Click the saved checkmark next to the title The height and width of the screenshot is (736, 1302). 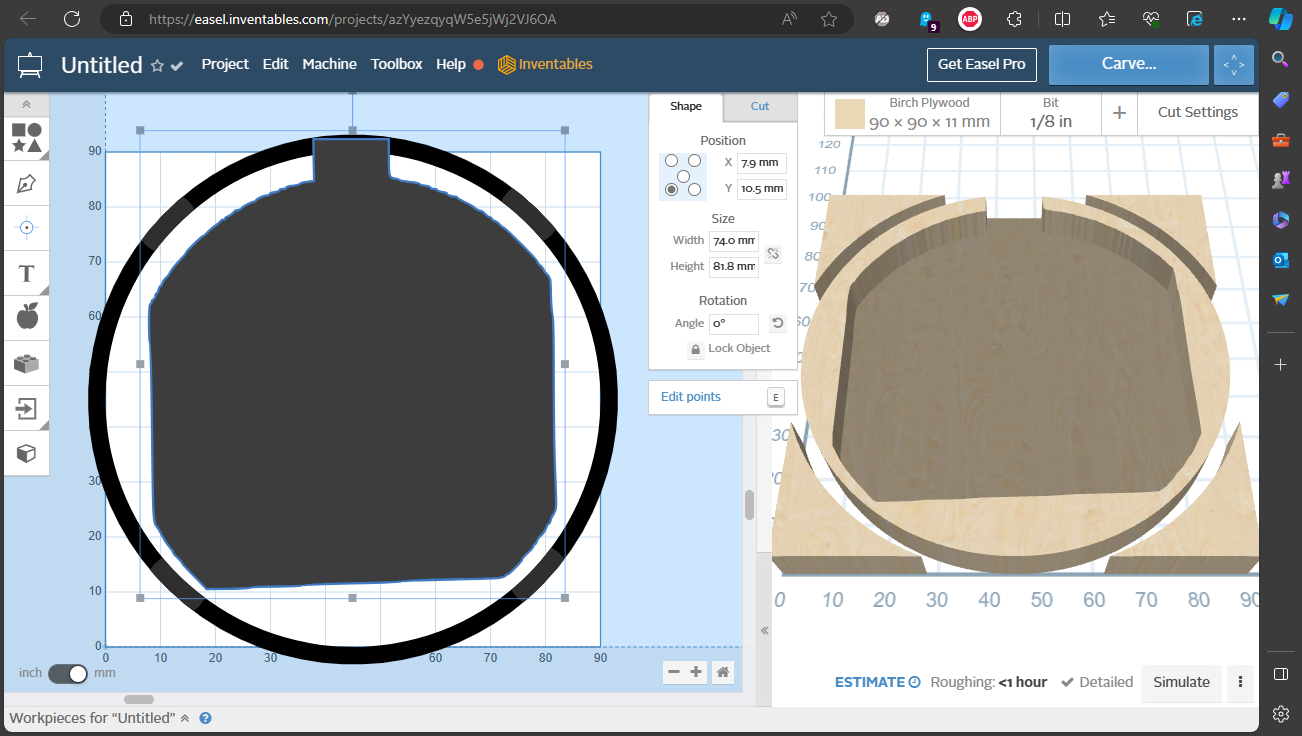coord(177,65)
